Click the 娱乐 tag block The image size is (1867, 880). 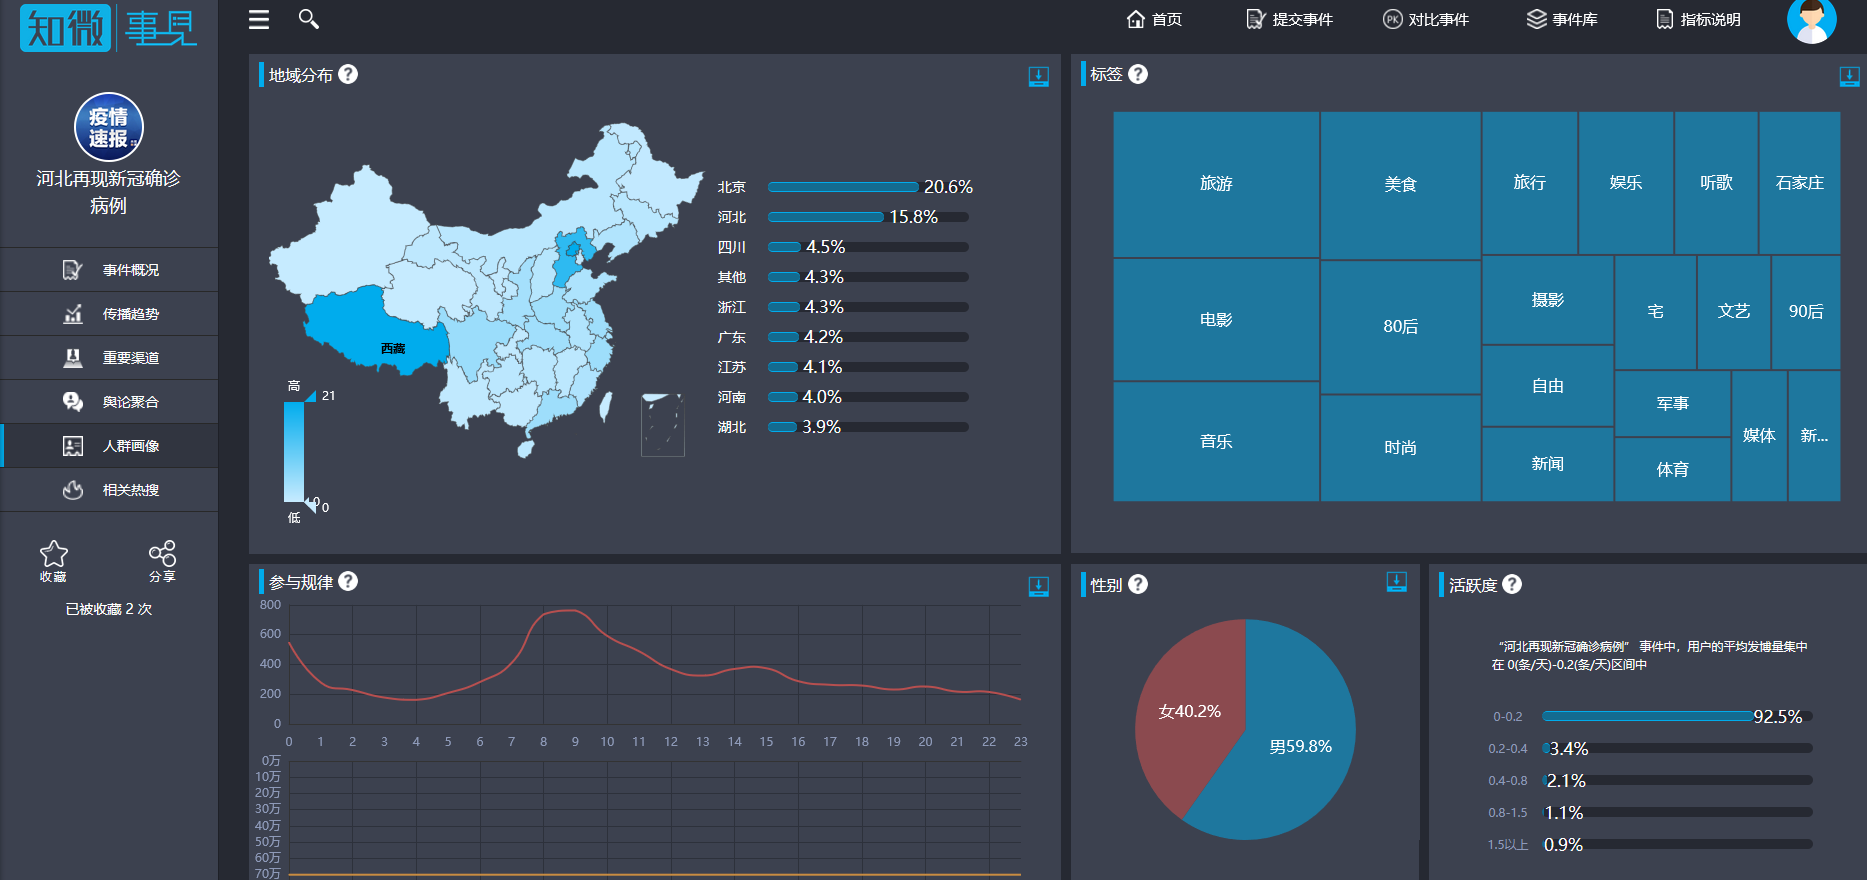pyautogui.click(x=1626, y=183)
